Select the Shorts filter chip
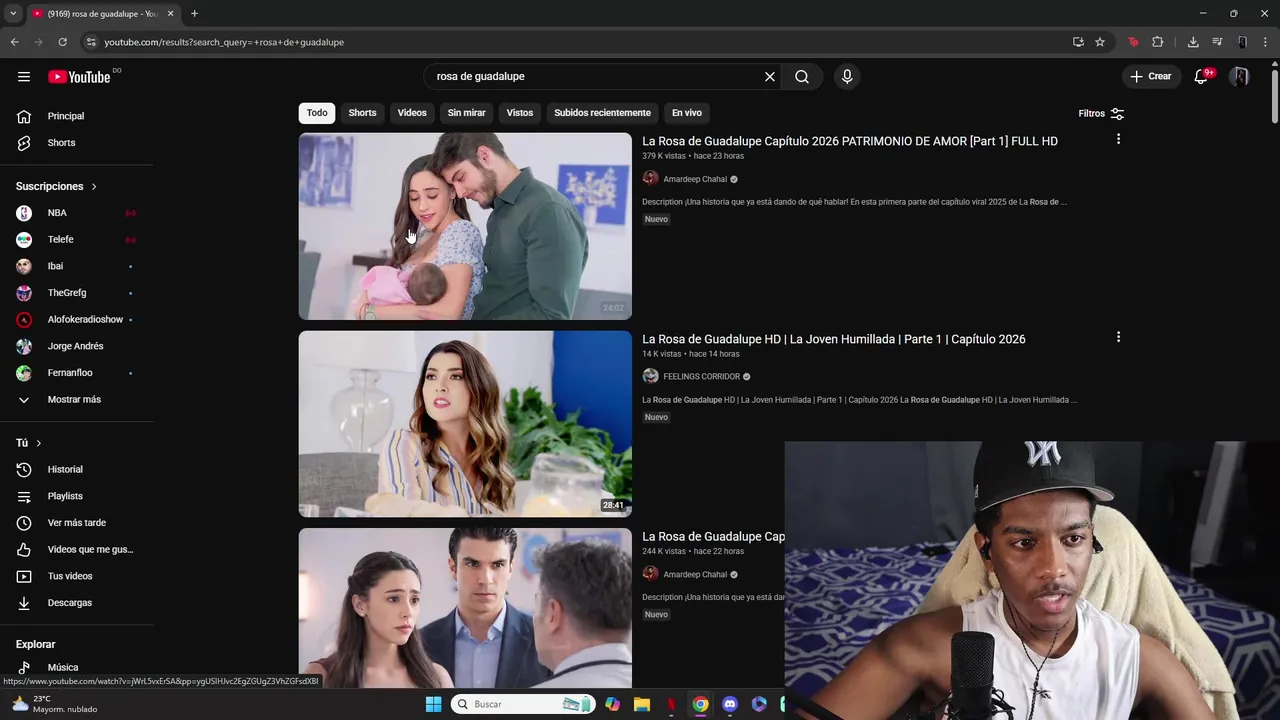 click(x=362, y=113)
